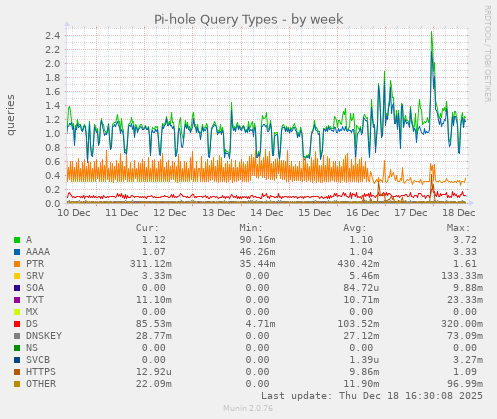Click the '14 Dec' x-axis date label
The image size is (497, 419).
point(267,213)
